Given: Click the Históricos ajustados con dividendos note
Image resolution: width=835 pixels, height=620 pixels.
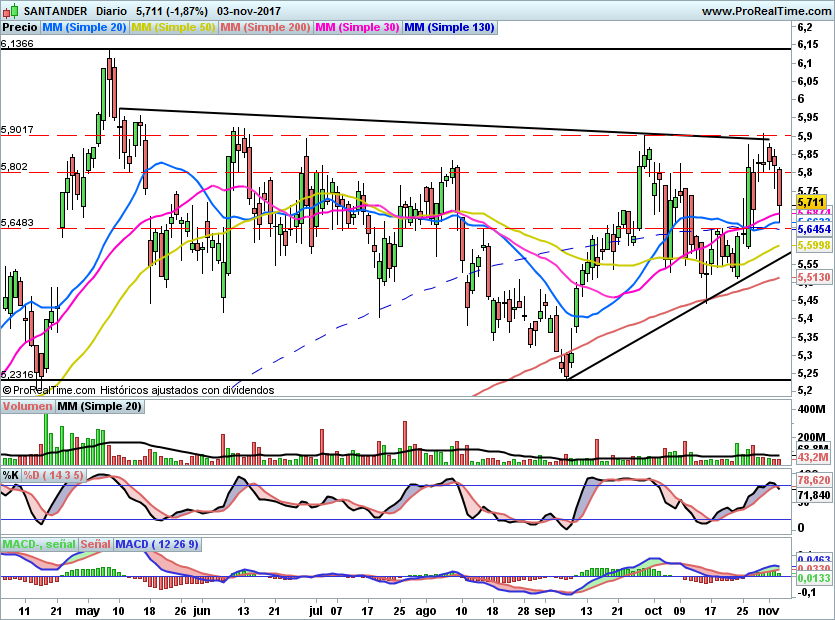Looking at the screenshot, I should pos(187,390).
